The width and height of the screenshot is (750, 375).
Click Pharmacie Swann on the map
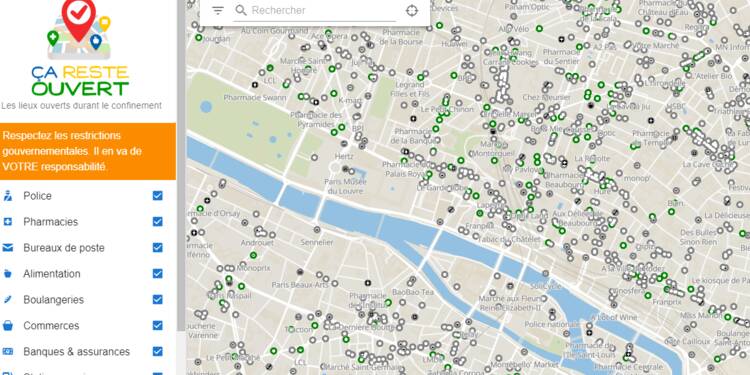point(255,98)
